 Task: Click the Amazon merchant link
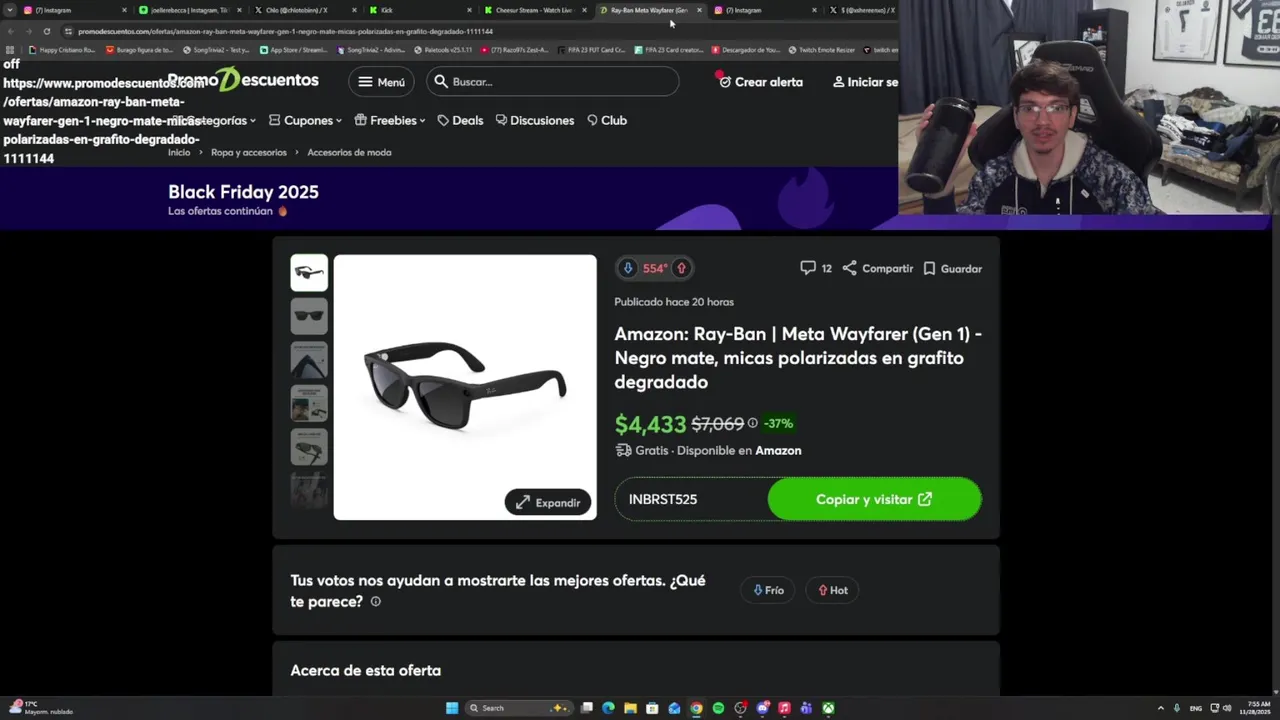778,450
